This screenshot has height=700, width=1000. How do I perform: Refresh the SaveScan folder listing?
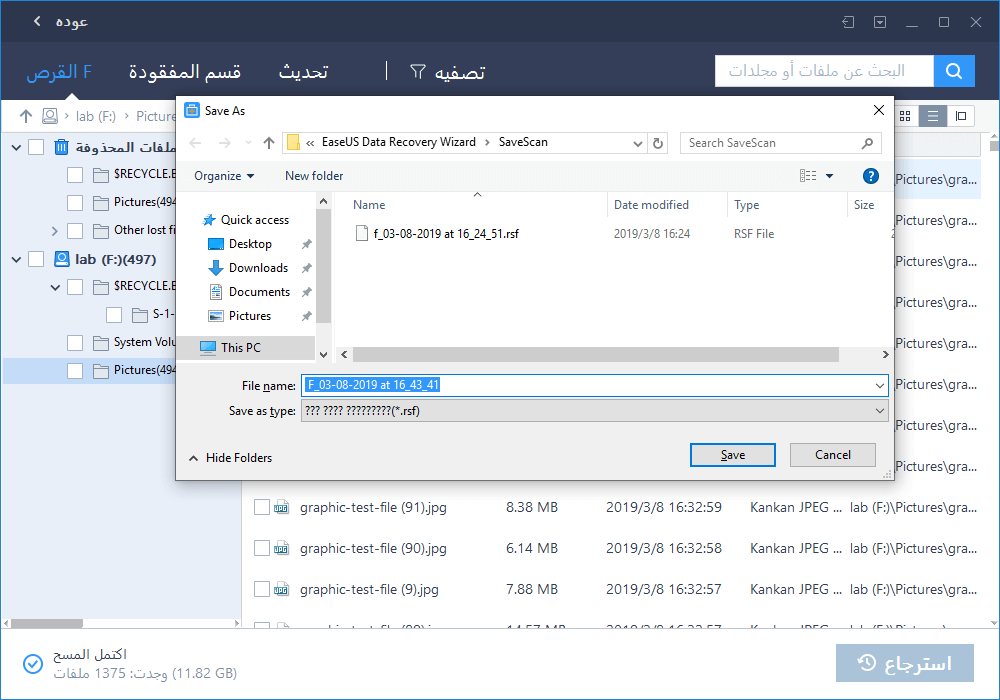click(657, 143)
